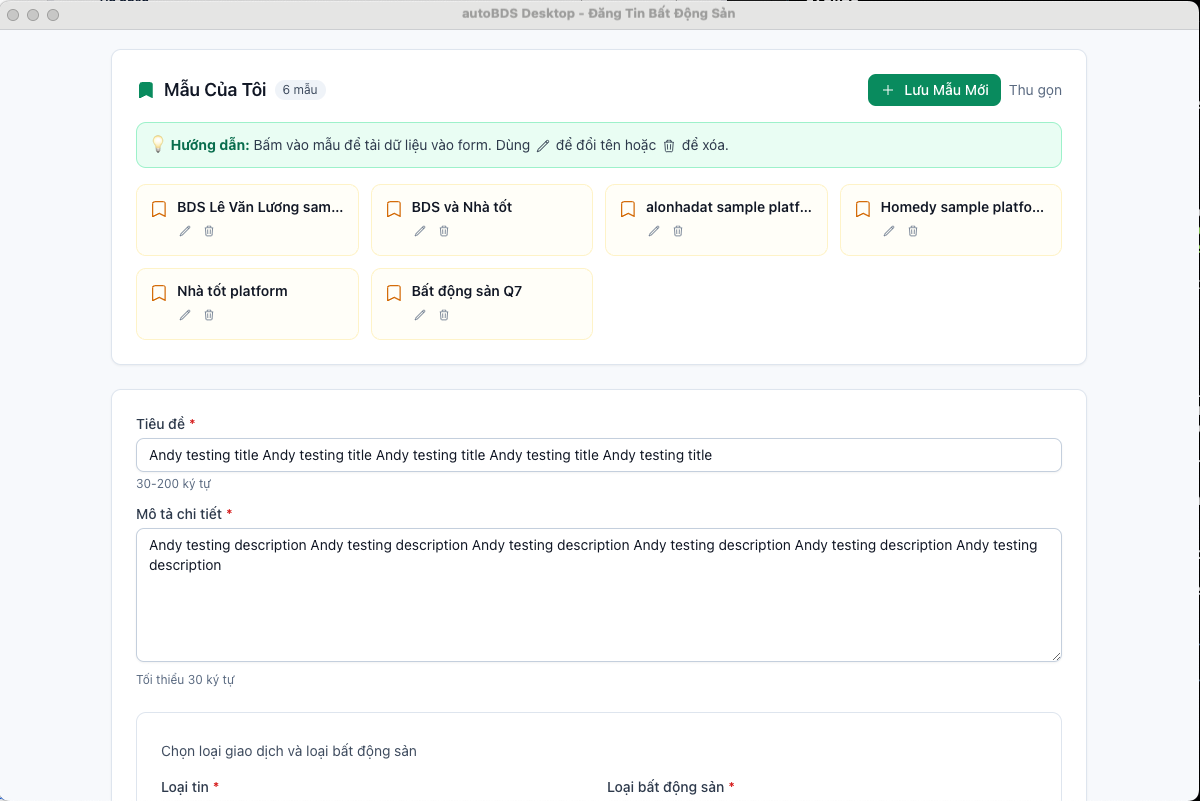Load the Nhà tốt platform template
The height and width of the screenshot is (801, 1200).
(247, 304)
